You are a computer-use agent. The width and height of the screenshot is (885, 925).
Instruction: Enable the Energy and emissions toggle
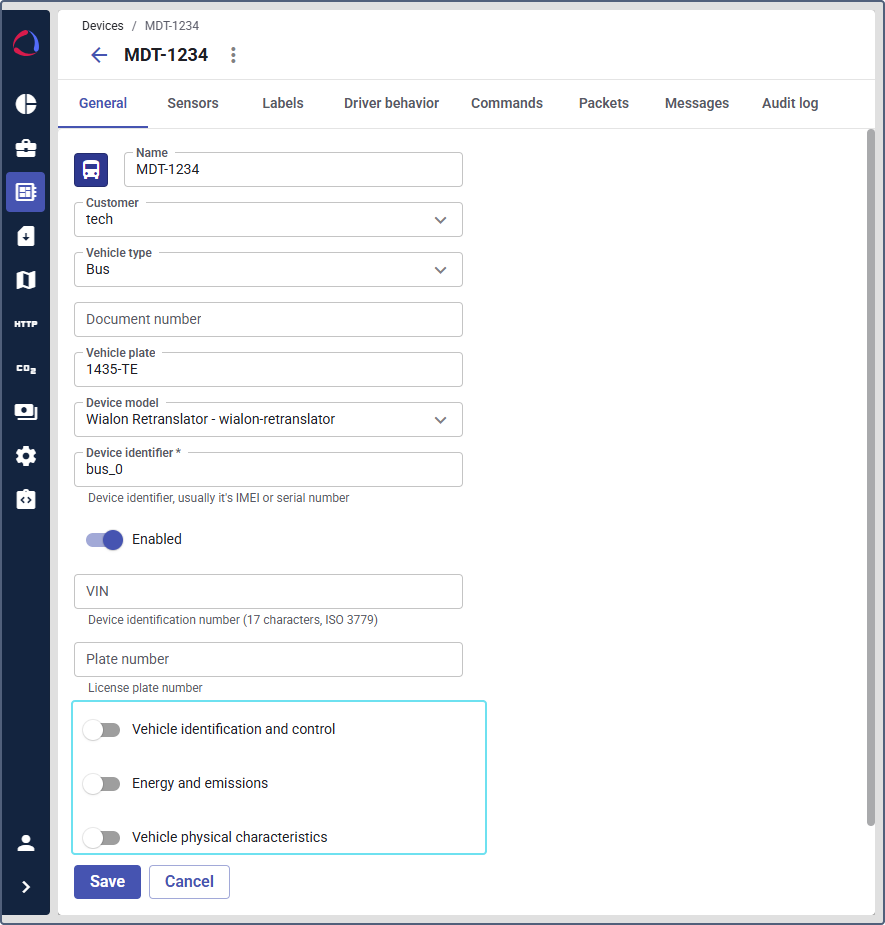point(102,784)
